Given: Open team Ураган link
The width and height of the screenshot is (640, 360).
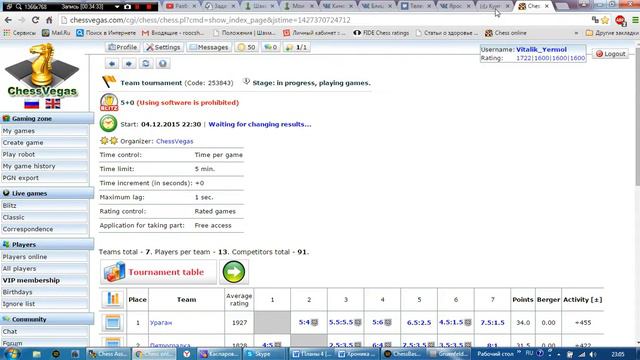Looking at the screenshot, I should 161,323.
